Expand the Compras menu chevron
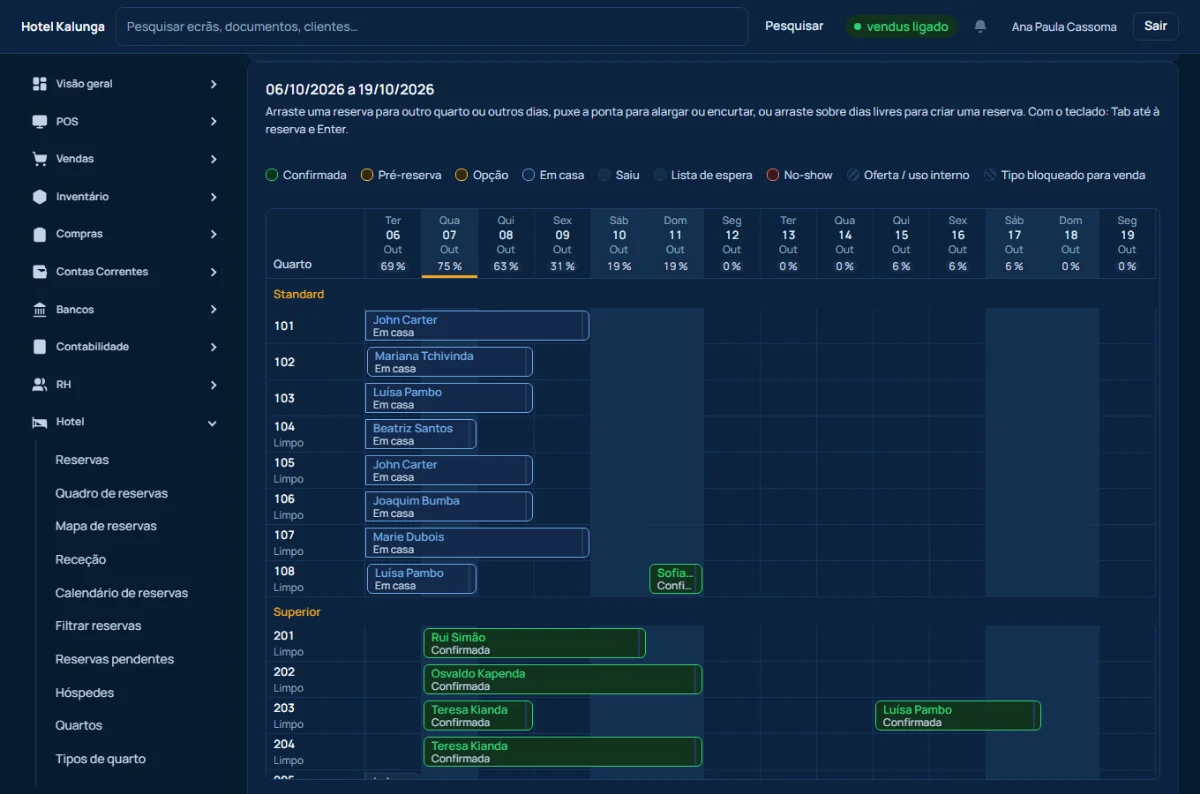 tap(213, 234)
